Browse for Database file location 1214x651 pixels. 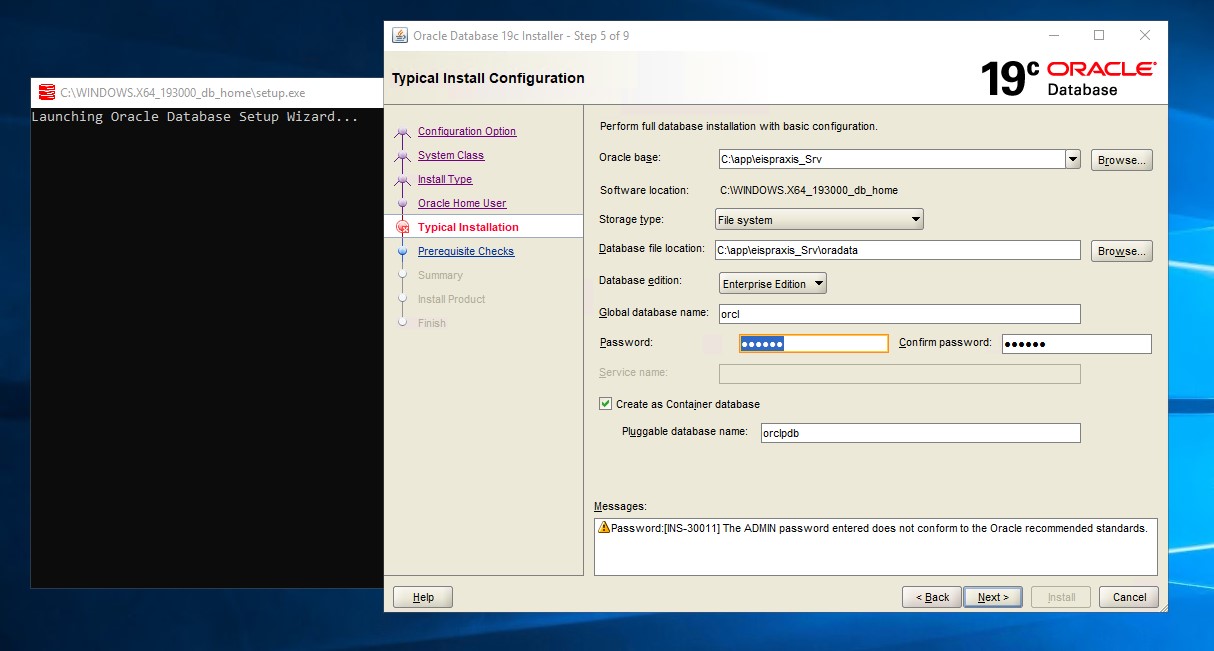(x=1121, y=251)
